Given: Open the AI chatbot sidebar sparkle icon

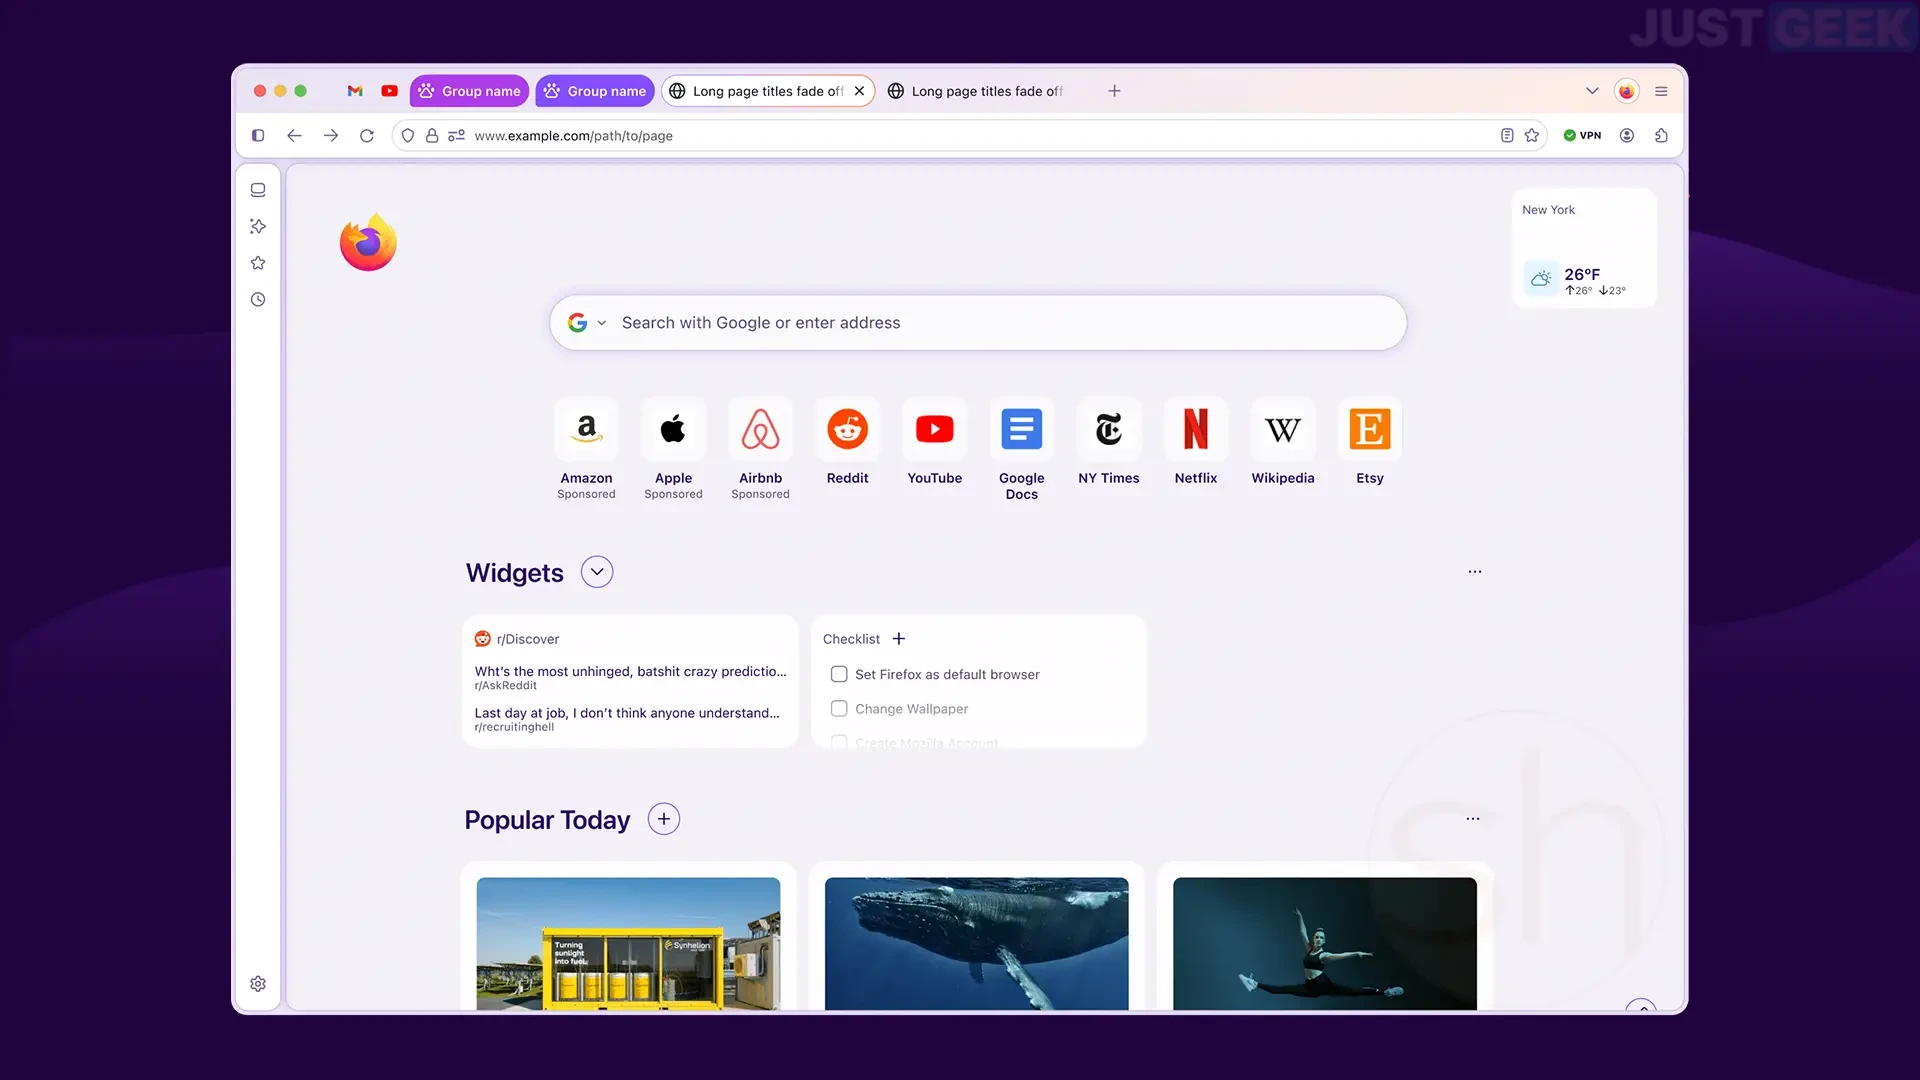Looking at the screenshot, I should click(x=258, y=227).
